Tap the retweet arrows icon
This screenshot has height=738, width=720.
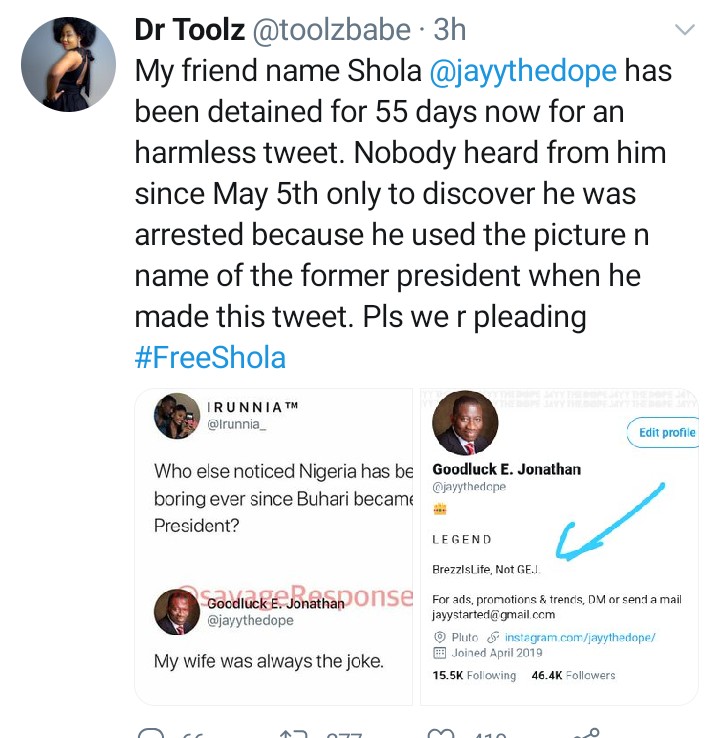tap(293, 733)
